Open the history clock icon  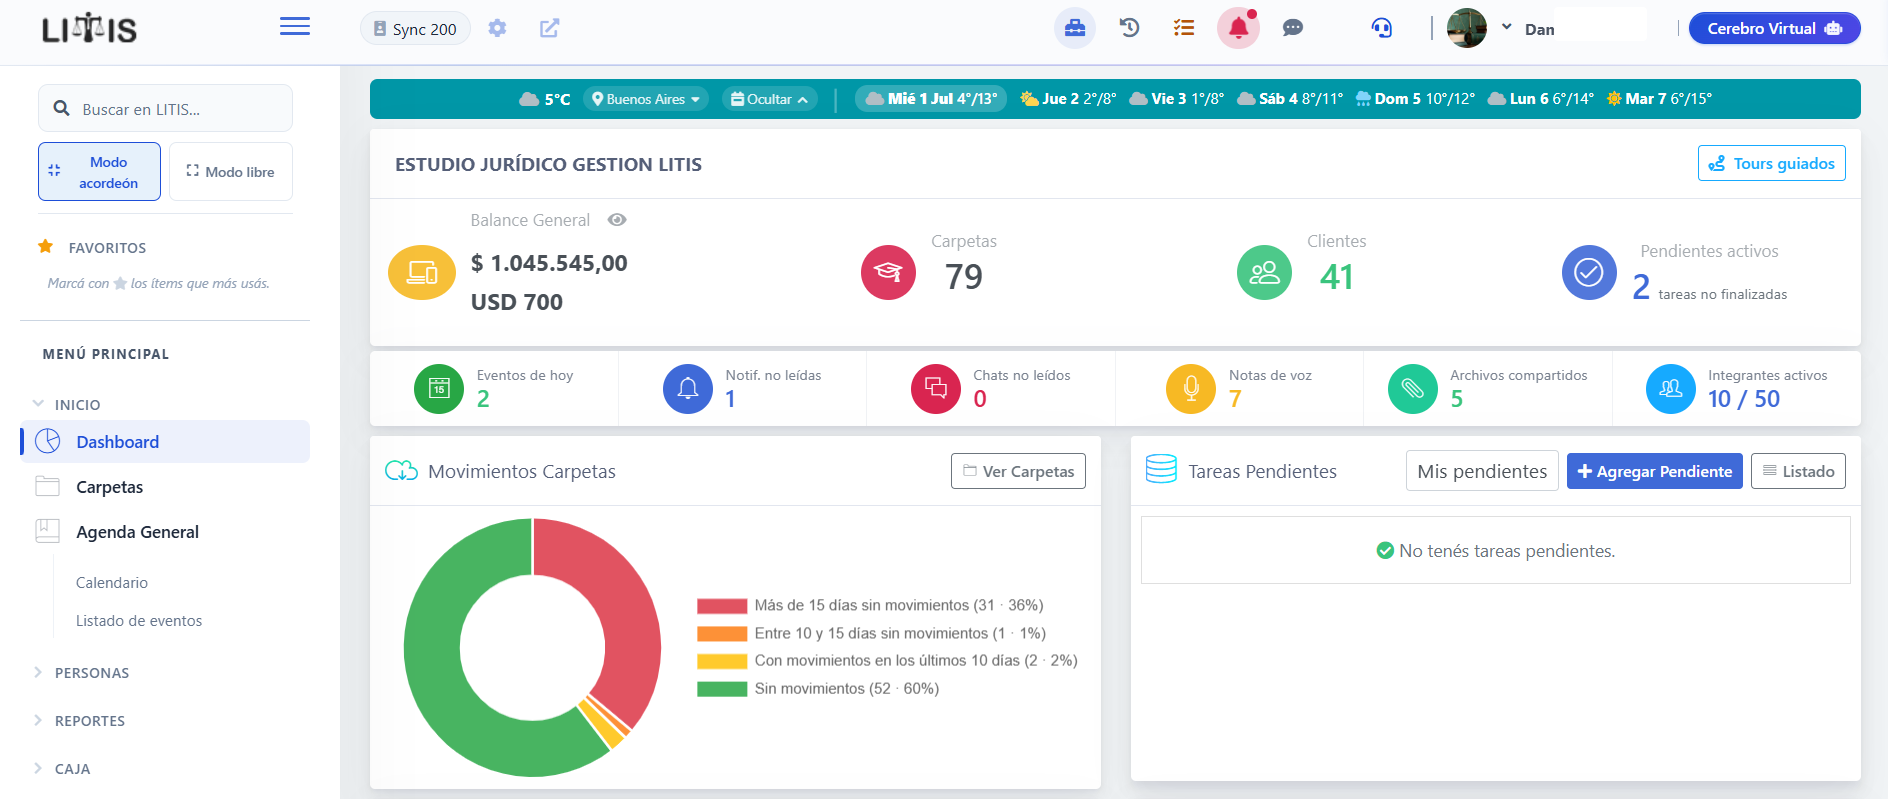pyautogui.click(x=1130, y=28)
